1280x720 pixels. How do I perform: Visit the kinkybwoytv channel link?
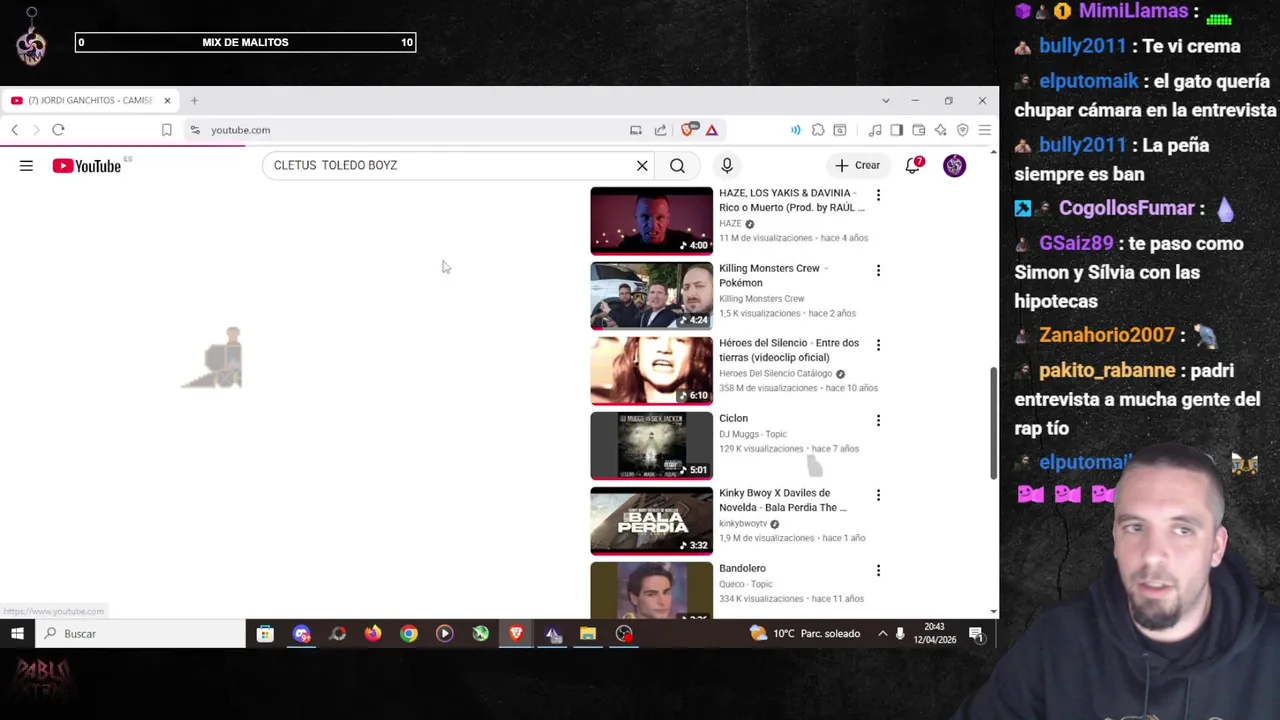[743, 524]
